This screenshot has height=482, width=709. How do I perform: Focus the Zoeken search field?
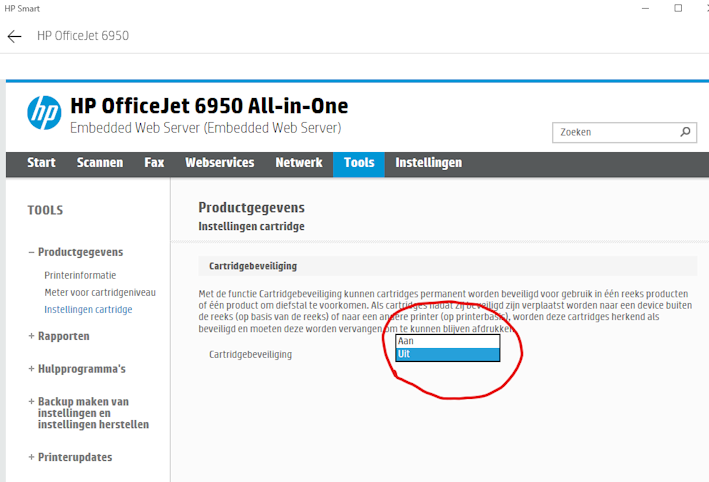[624, 132]
